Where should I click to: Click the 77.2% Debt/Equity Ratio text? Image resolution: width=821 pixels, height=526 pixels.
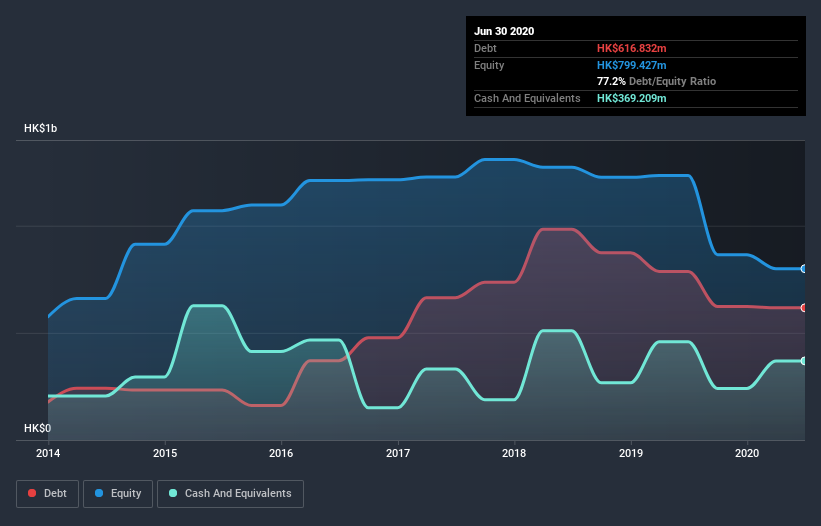(657, 82)
